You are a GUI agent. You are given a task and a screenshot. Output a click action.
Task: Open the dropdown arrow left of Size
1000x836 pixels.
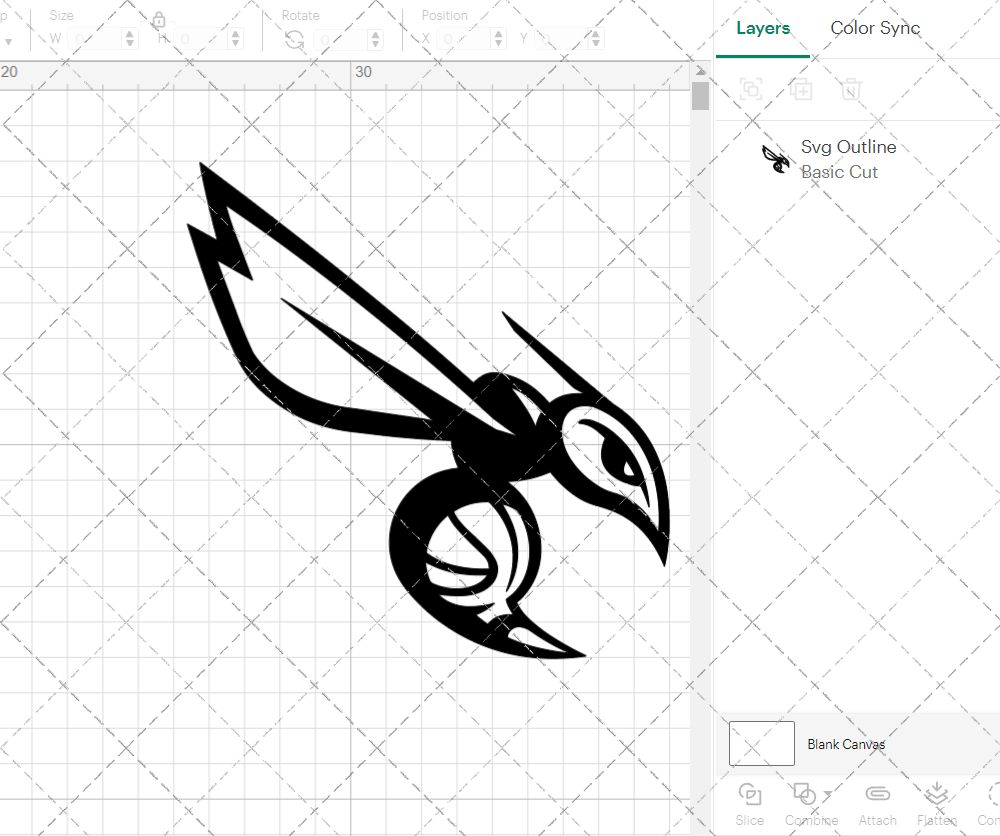coord(8,42)
